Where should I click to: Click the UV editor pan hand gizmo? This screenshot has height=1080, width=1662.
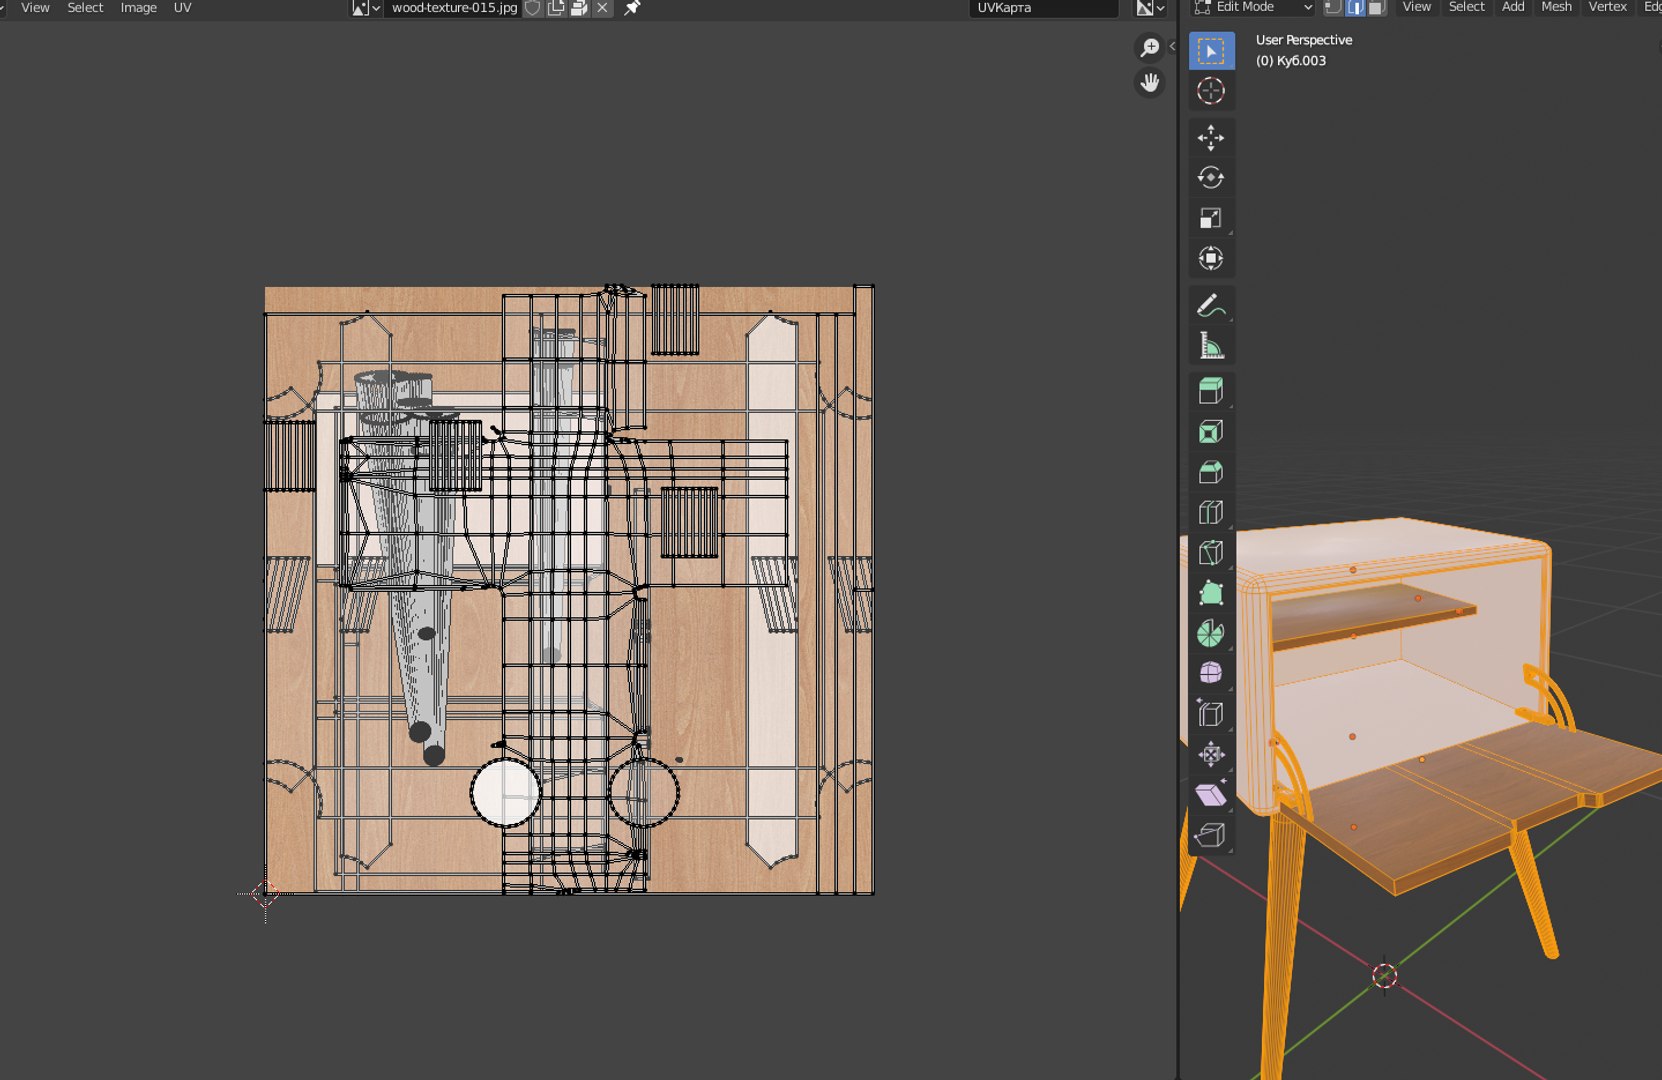(1150, 82)
